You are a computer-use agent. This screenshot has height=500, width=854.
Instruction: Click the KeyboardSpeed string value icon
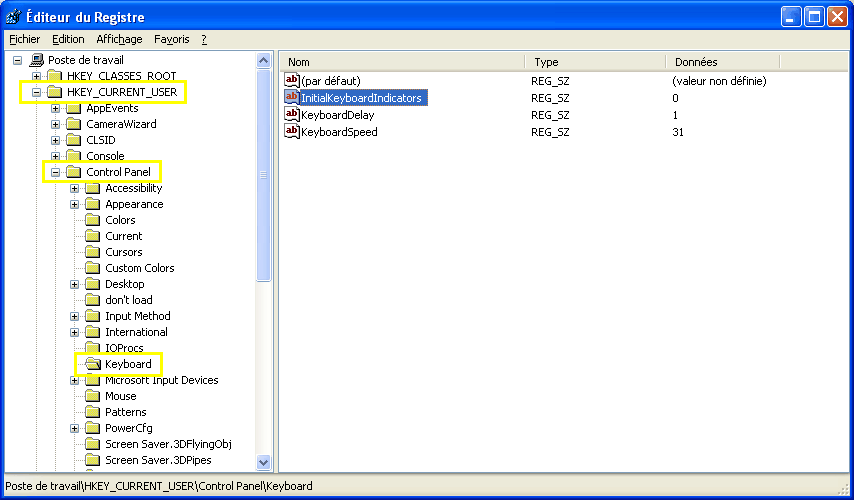point(292,131)
